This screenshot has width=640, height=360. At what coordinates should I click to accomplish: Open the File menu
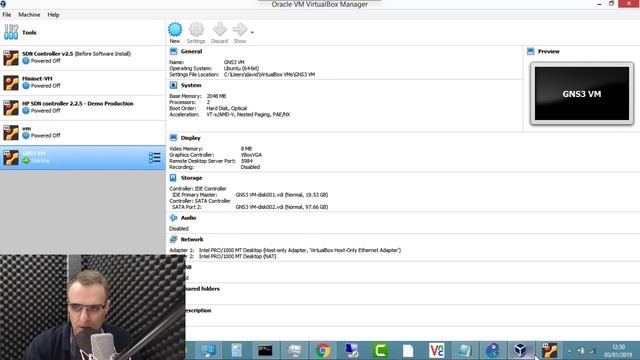point(7,15)
